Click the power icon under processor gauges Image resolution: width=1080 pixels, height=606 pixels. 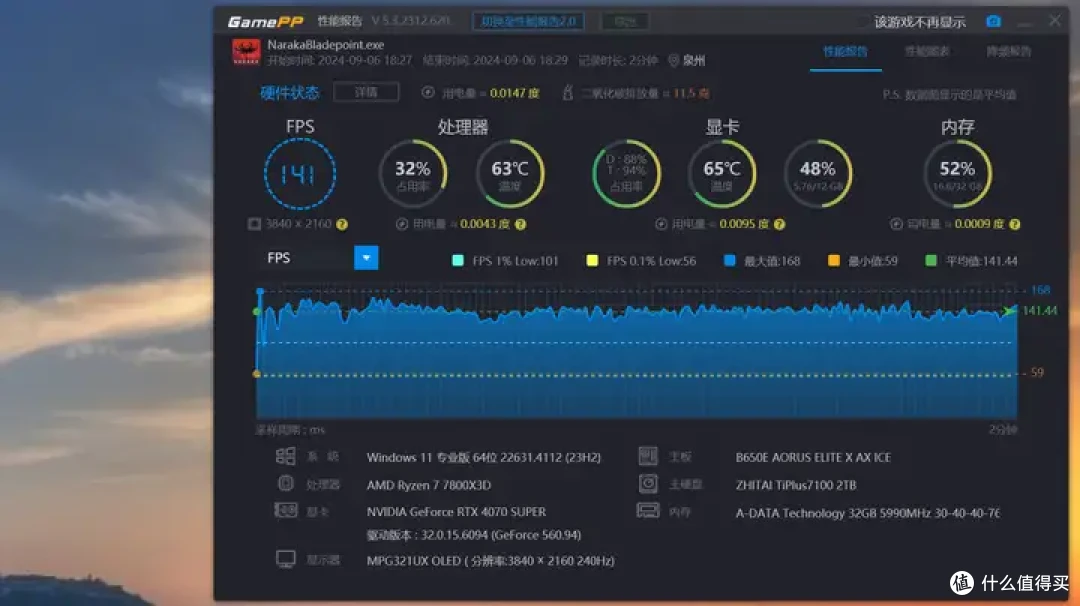coord(402,224)
